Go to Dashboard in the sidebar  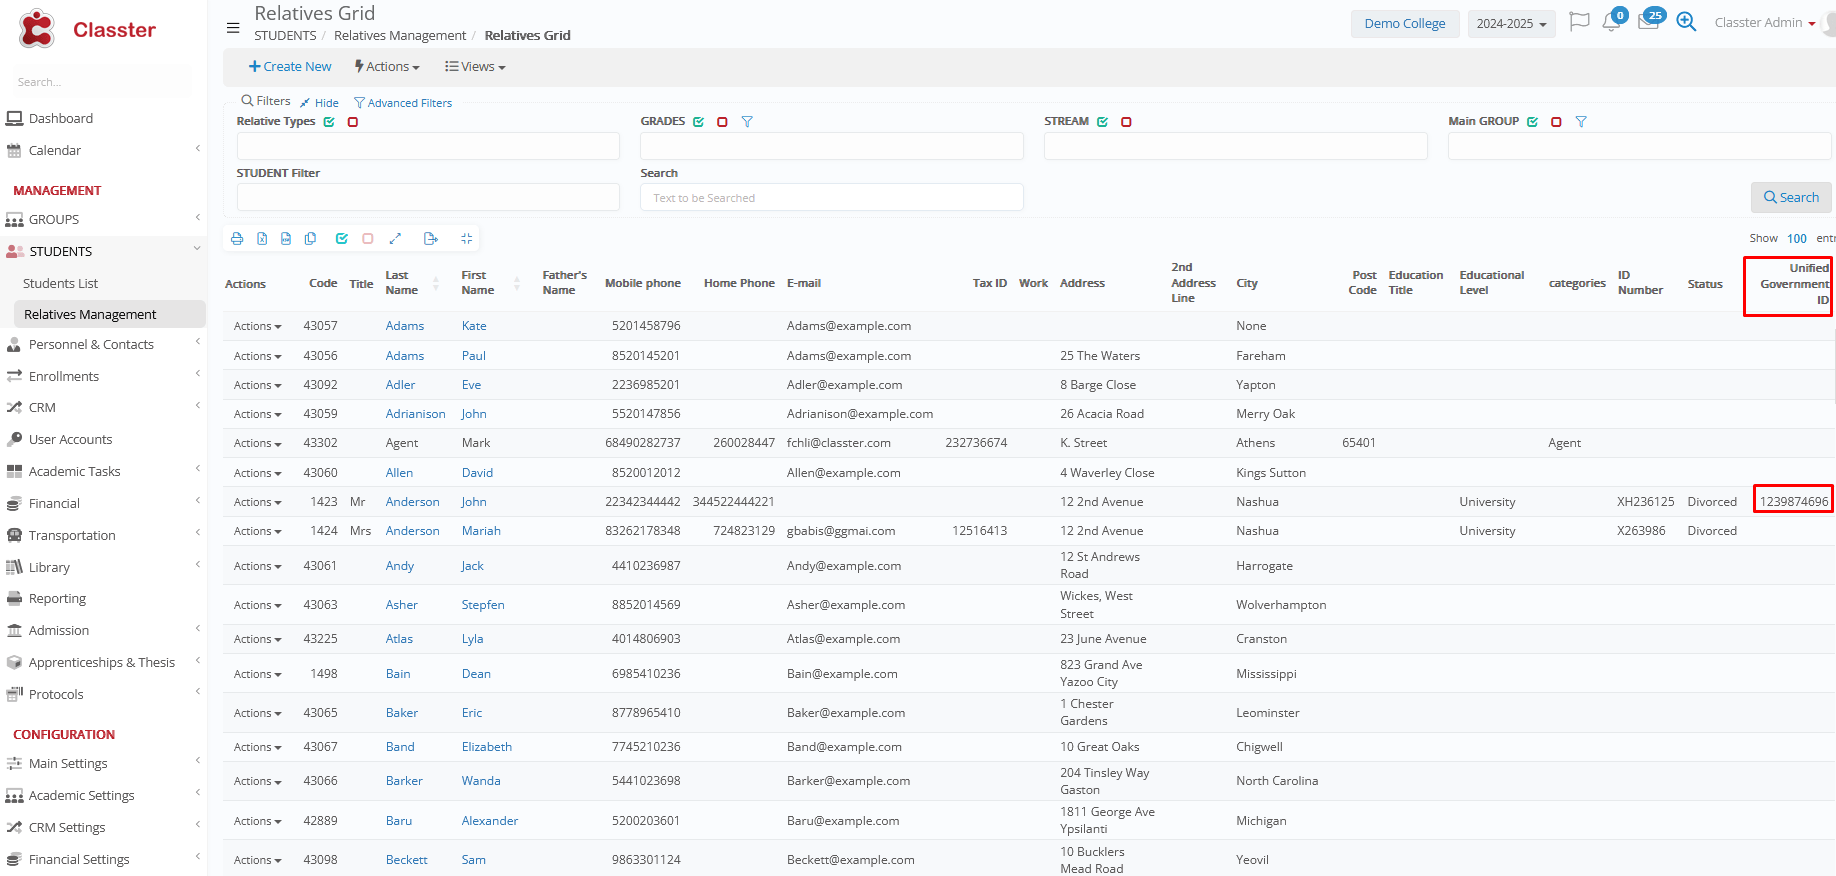coord(60,118)
